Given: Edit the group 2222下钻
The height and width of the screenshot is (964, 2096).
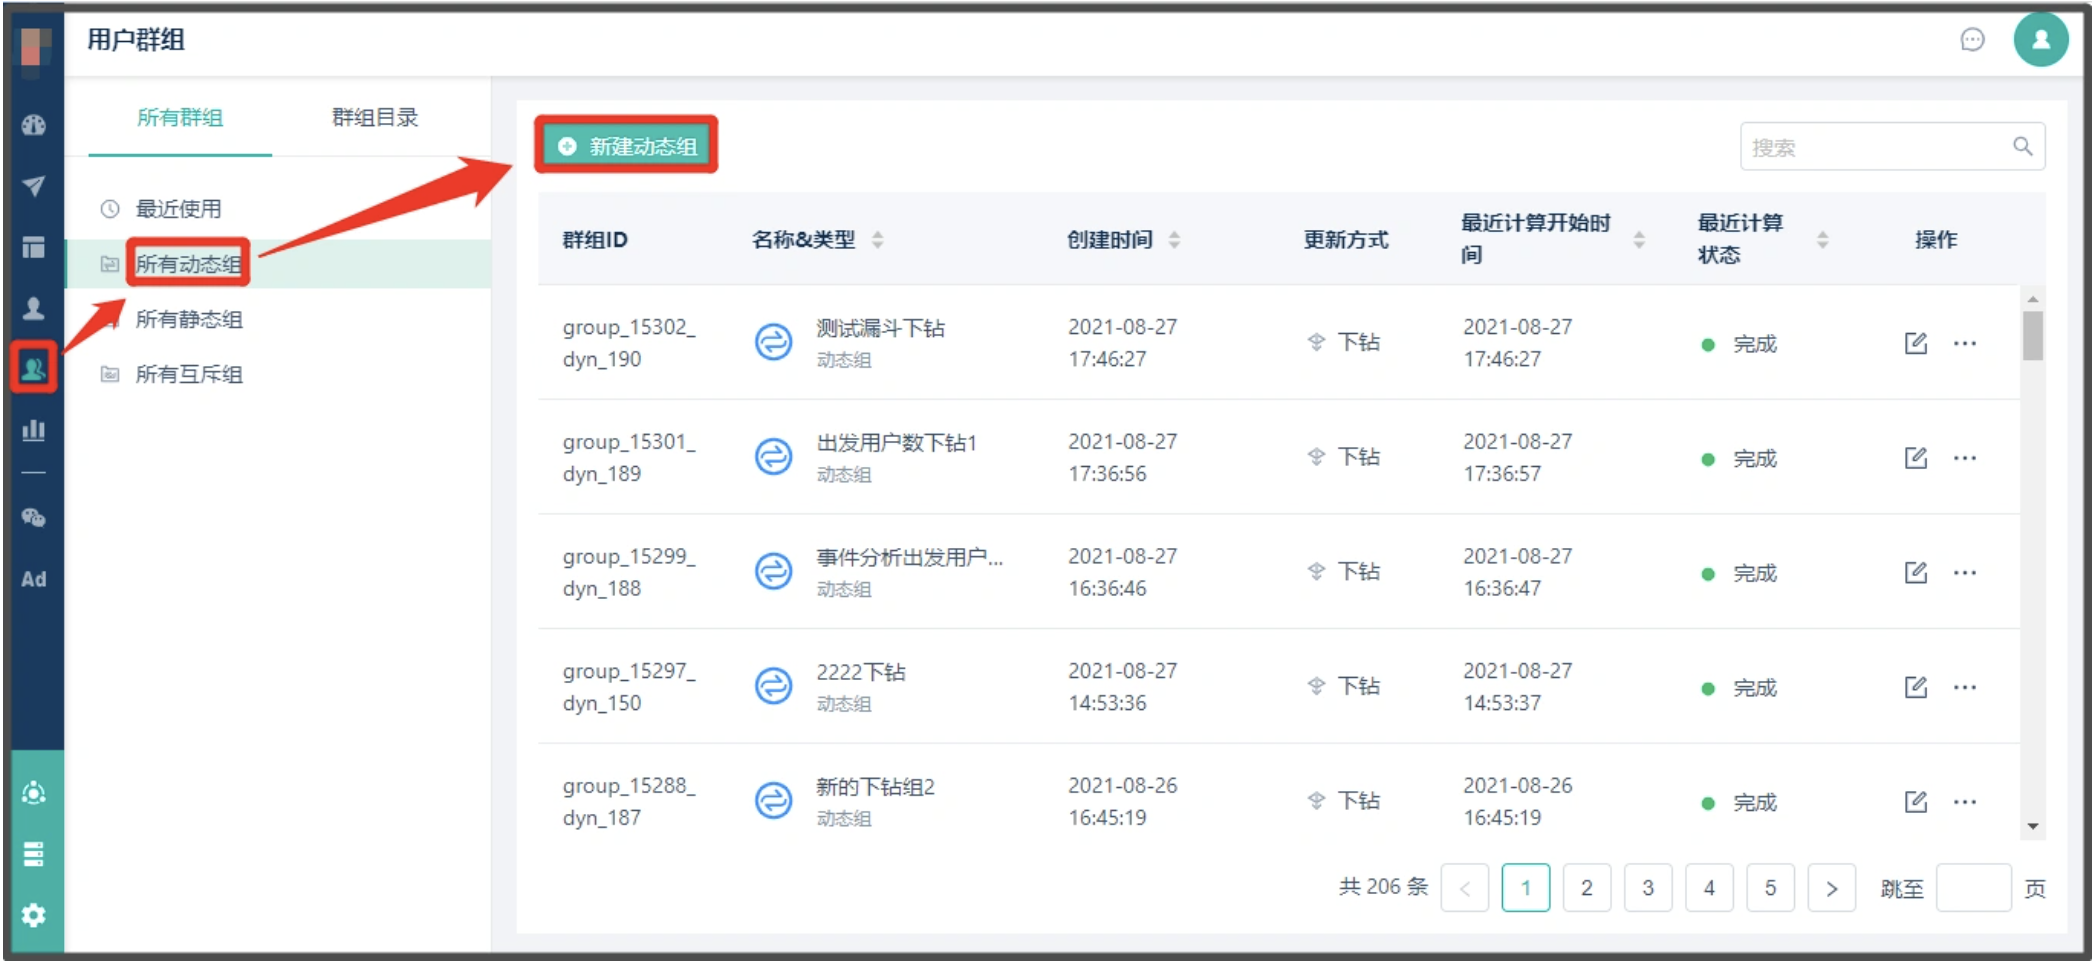Looking at the screenshot, I should (x=1915, y=687).
